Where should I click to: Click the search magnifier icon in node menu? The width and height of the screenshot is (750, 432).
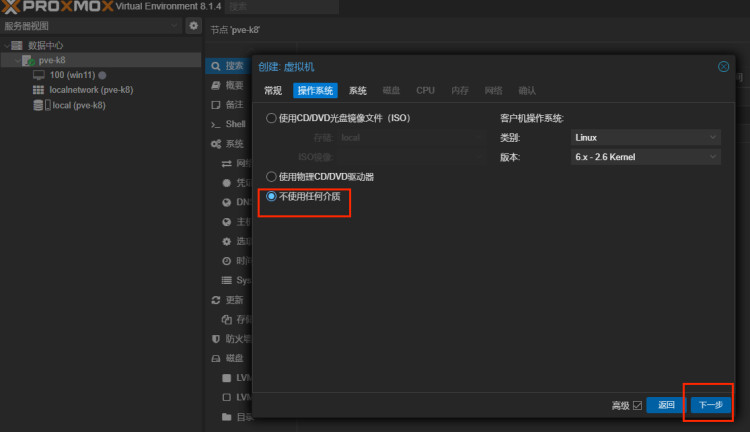[x=216, y=66]
